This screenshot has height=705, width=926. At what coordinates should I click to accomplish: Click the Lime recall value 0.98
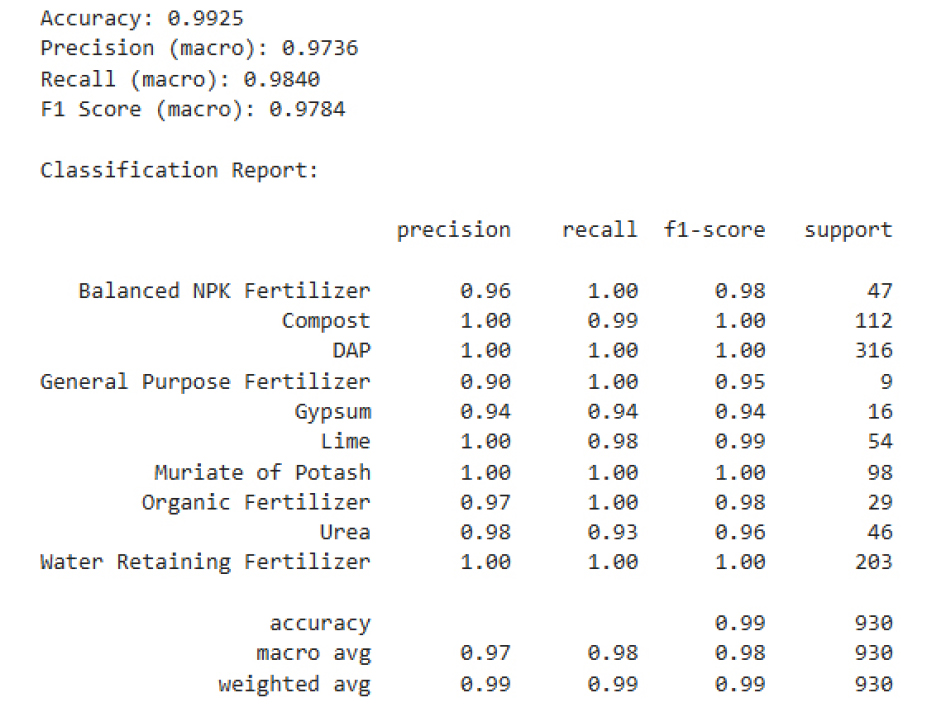click(612, 442)
